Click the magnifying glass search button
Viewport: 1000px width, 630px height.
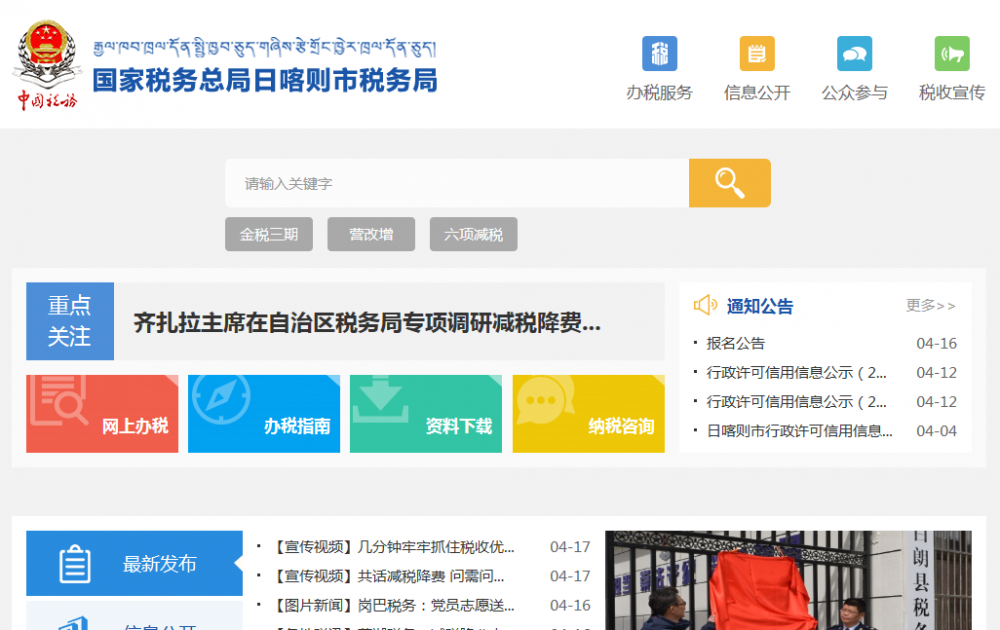(x=729, y=183)
